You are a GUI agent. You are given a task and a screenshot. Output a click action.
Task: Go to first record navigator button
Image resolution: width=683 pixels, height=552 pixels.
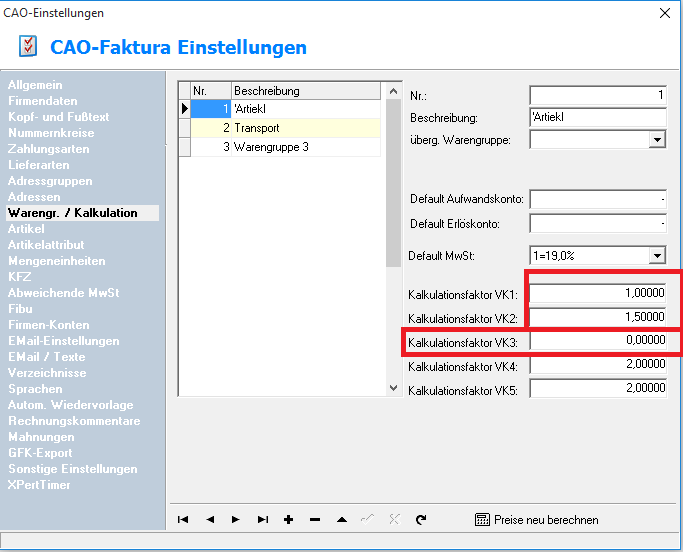point(183,519)
